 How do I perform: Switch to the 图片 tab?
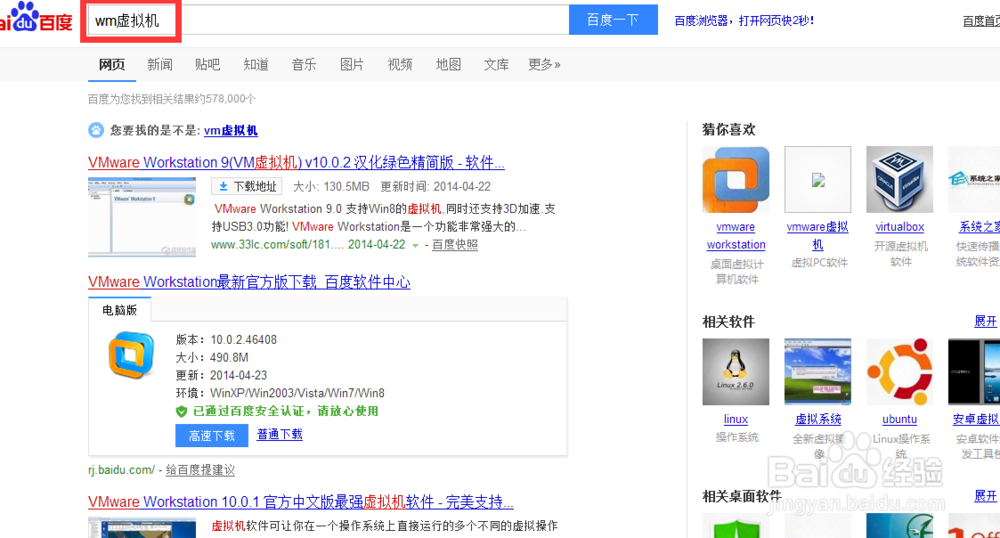pyautogui.click(x=351, y=64)
